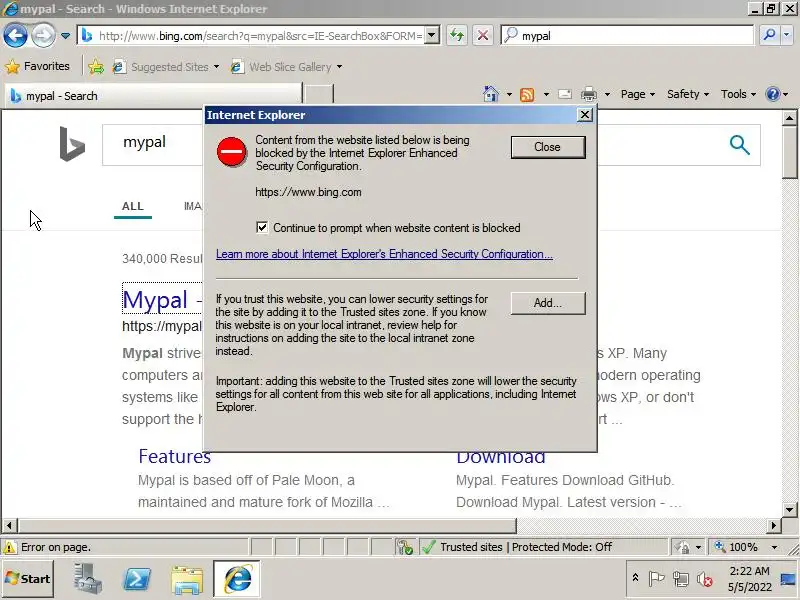Screen dimensions: 800x600
Task: Click the horizontal scrollbar left arrow
Action: tap(9, 525)
